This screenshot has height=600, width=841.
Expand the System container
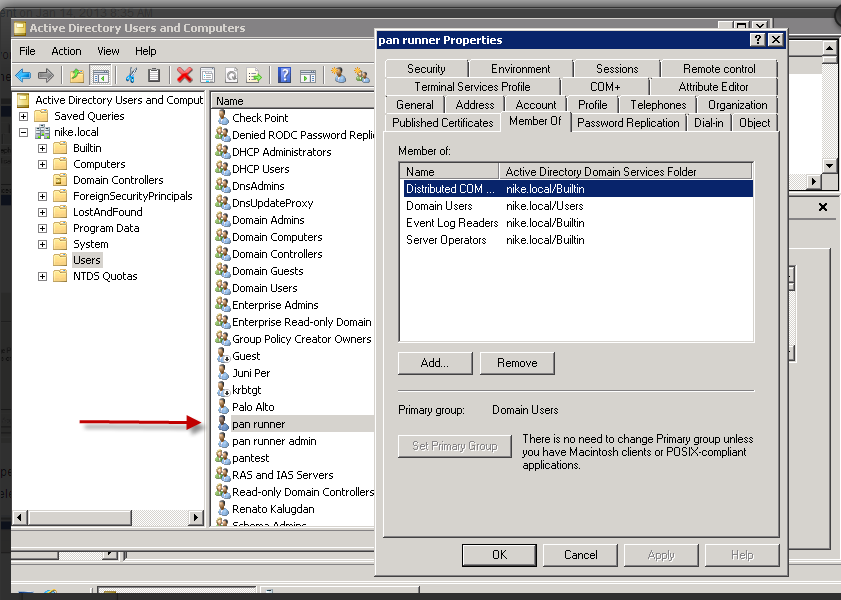tap(42, 245)
